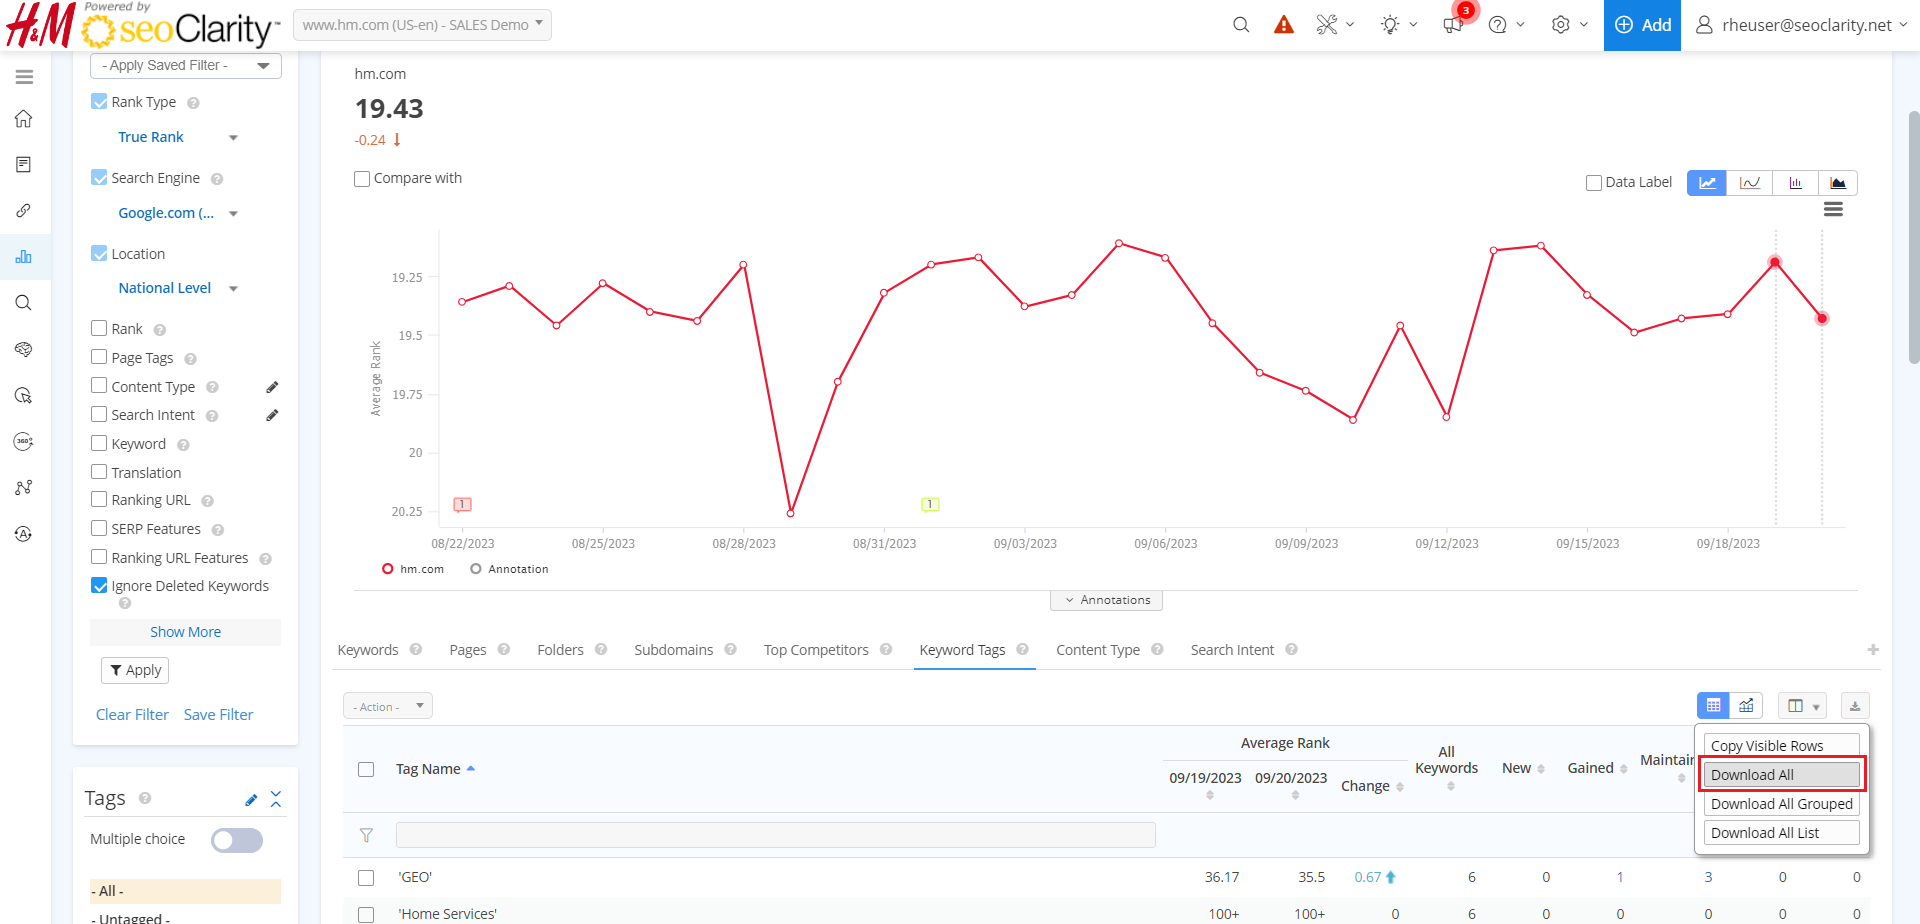Click the Tag Name filter input field
The image size is (1920, 924).
(775, 835)
